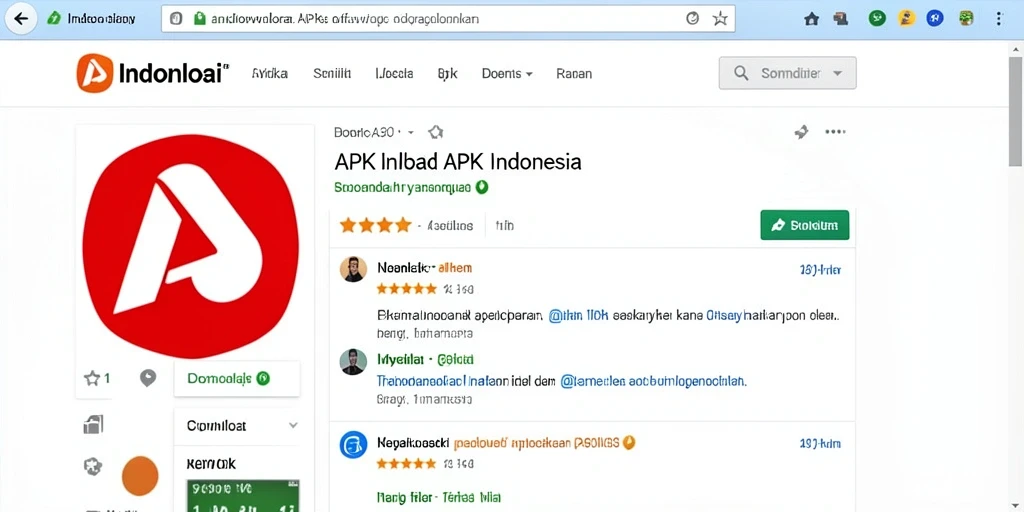Click the building icon in left sidebar

tap(93, 424)
